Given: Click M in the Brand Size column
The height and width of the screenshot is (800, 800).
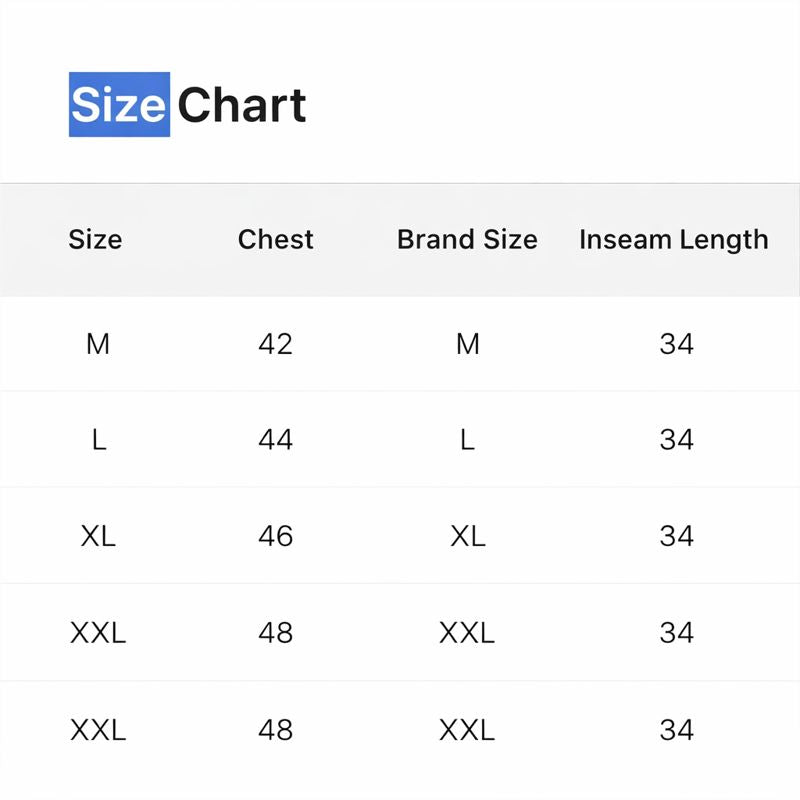Looking at the screenshot, I should [467, 344].
